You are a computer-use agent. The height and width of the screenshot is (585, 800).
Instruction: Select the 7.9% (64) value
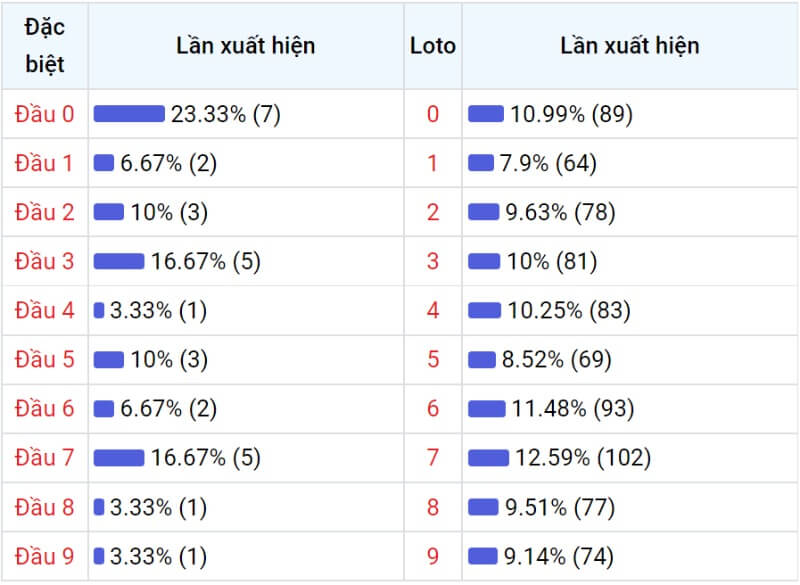point(548,163)
